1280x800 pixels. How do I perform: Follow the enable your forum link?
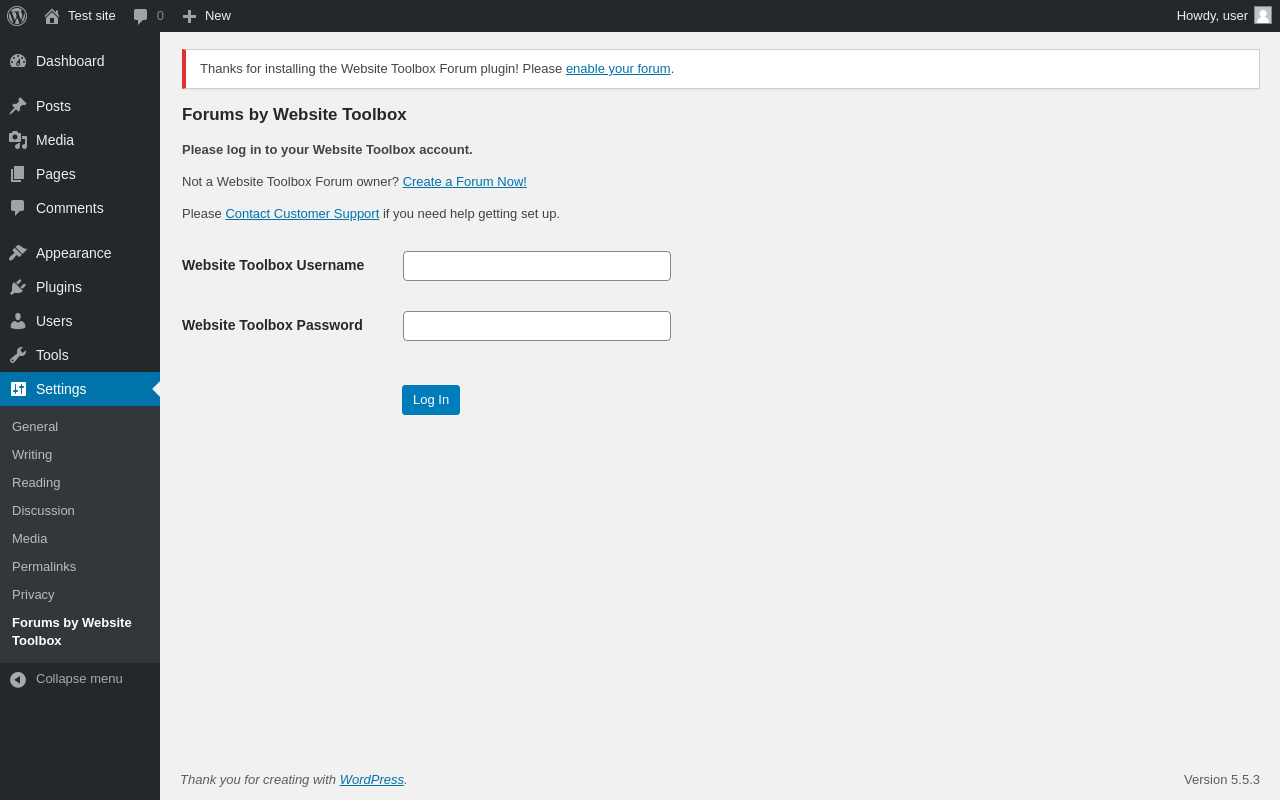point(618,69)
